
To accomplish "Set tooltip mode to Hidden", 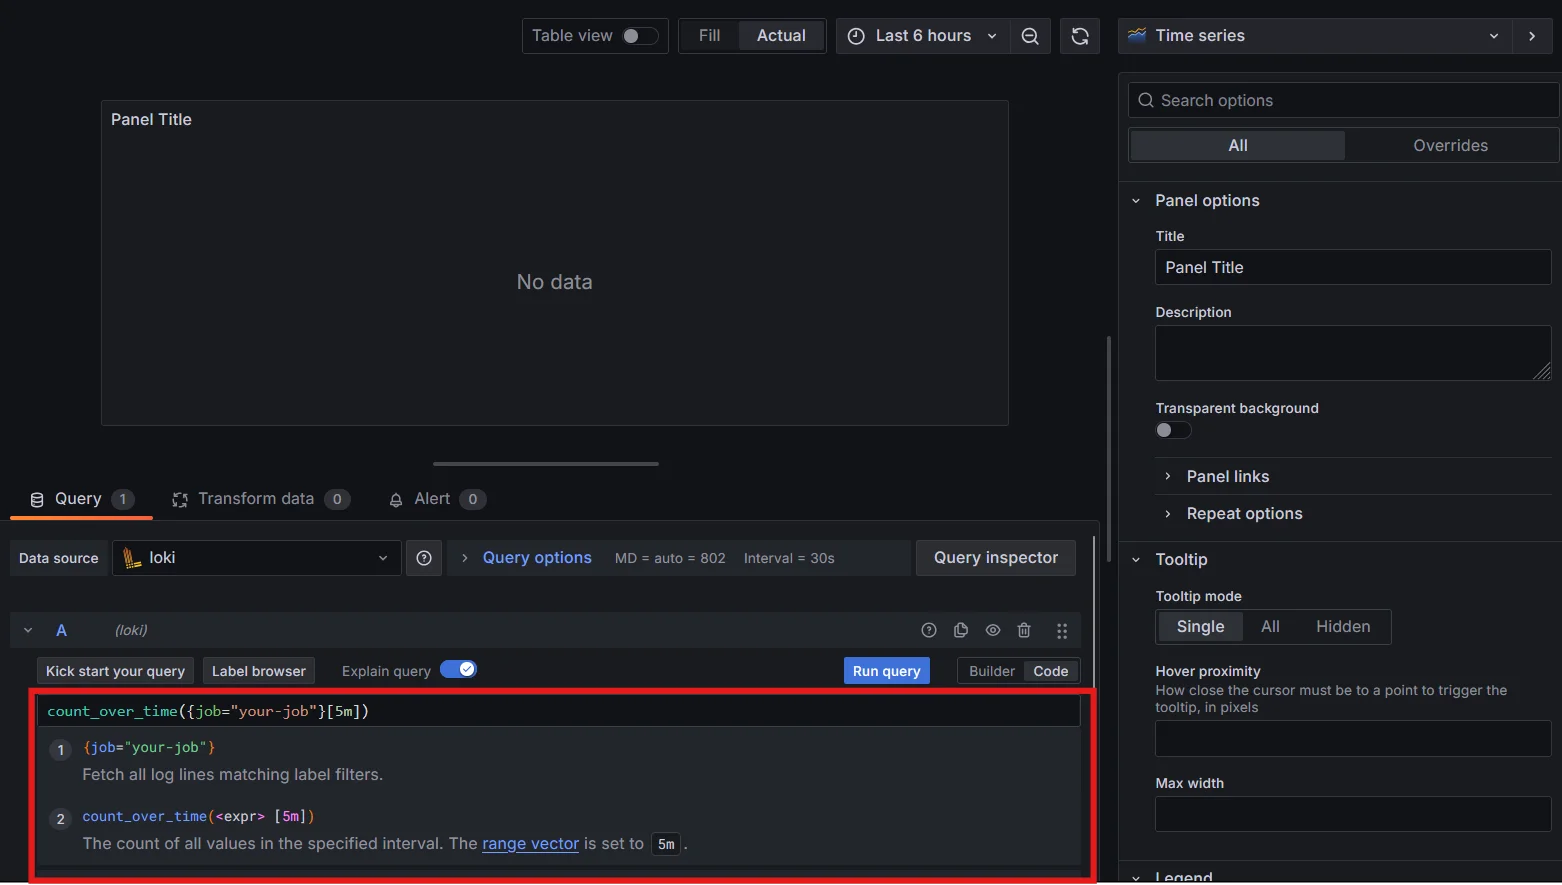I will pyautogui.click(x=1343, y=627).
